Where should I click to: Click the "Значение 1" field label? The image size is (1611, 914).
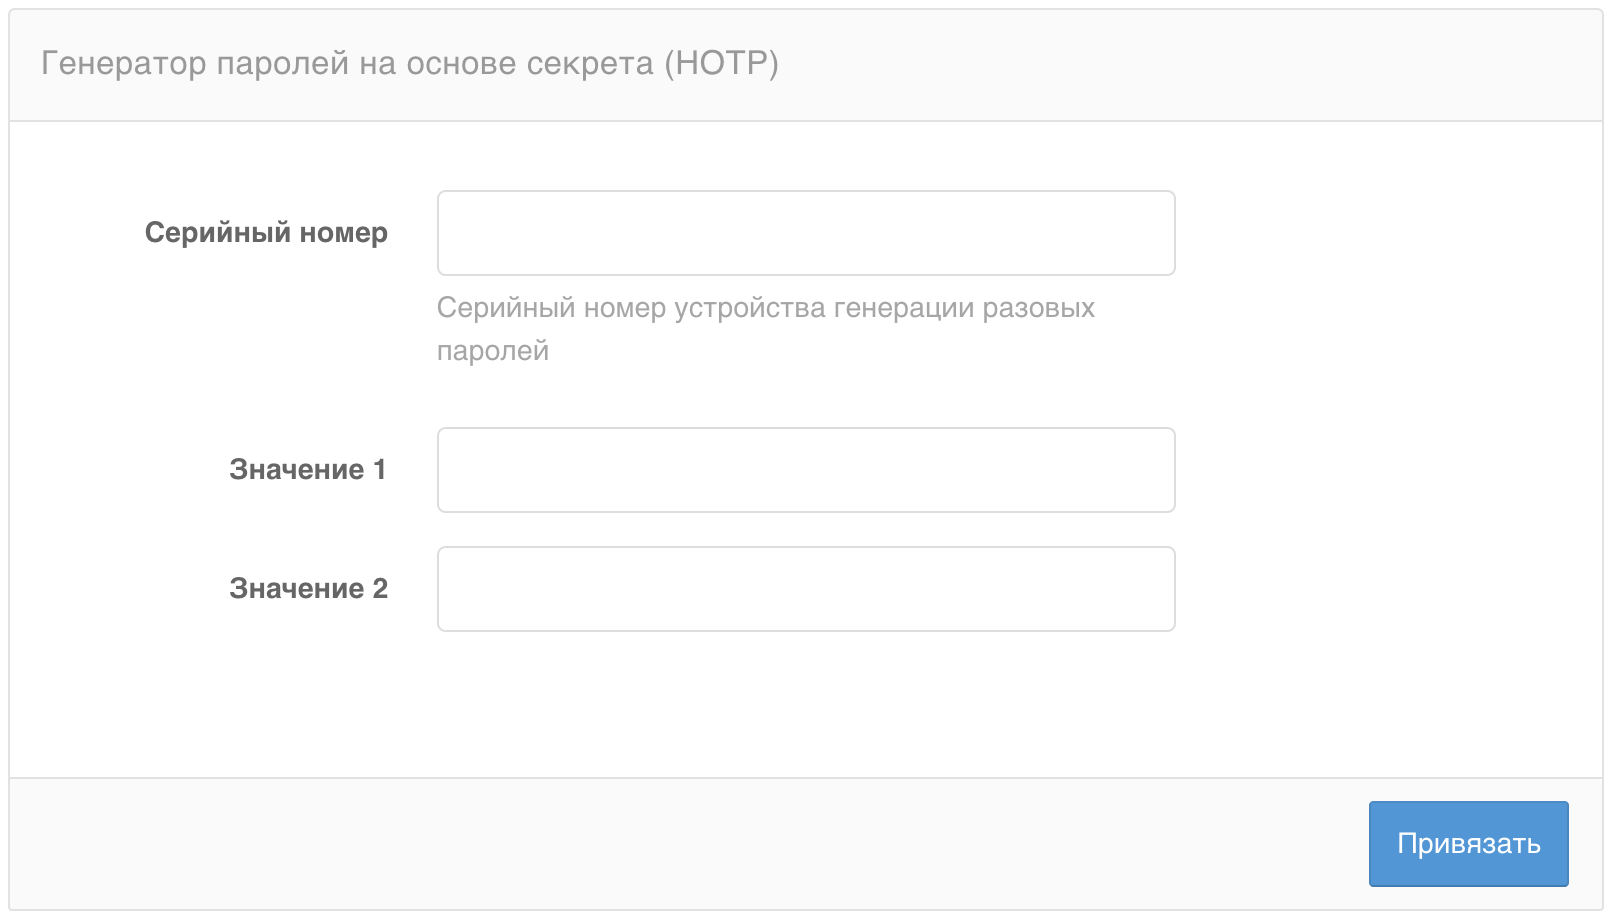[x=307, y=470]
